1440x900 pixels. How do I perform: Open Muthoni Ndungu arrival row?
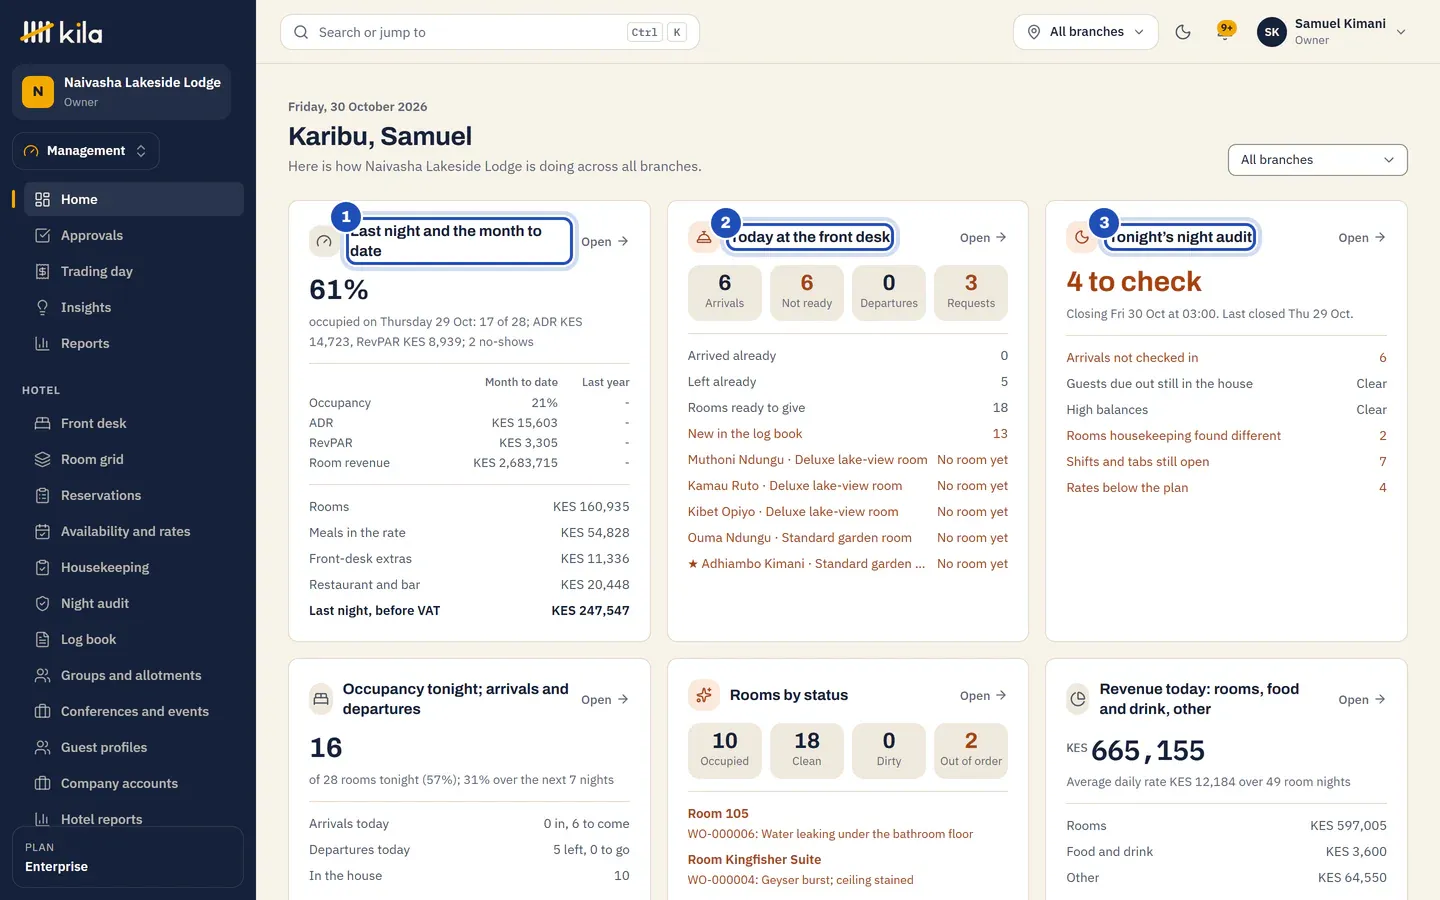848,460
